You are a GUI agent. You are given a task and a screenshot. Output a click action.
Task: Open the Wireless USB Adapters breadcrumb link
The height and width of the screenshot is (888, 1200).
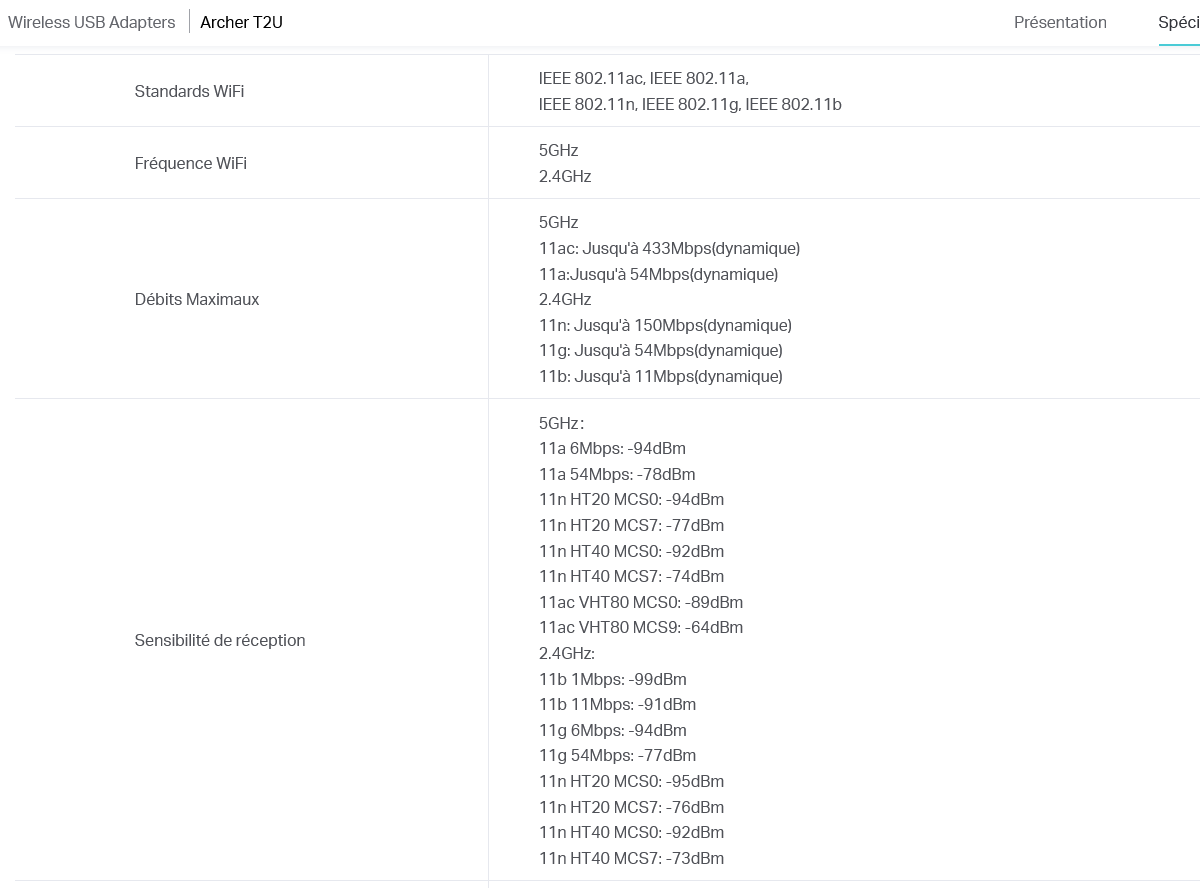[x=92, y=22]
